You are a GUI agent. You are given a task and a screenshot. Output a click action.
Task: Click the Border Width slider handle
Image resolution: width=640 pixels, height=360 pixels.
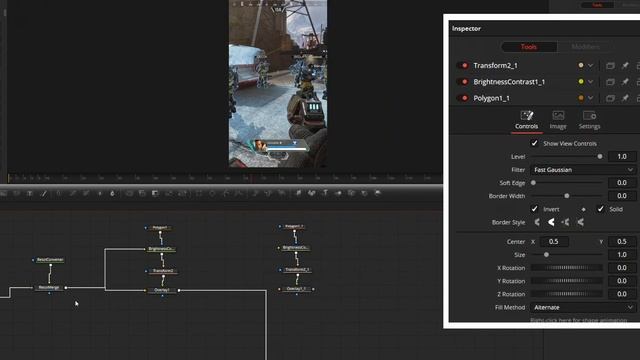pyautogui.click(x=567, y=196)
